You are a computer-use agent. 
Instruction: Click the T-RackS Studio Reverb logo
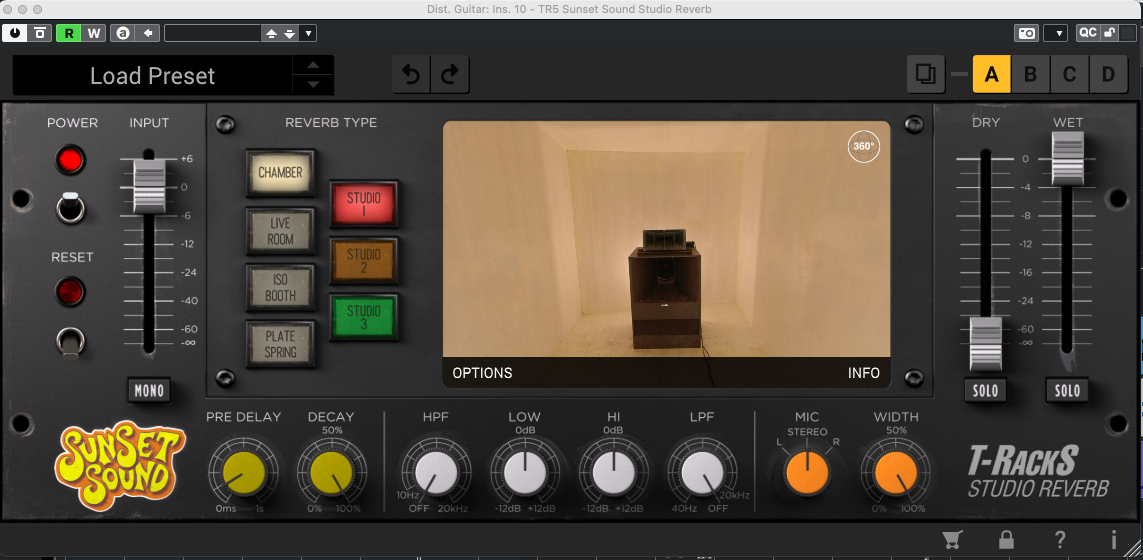[1038, 472]
